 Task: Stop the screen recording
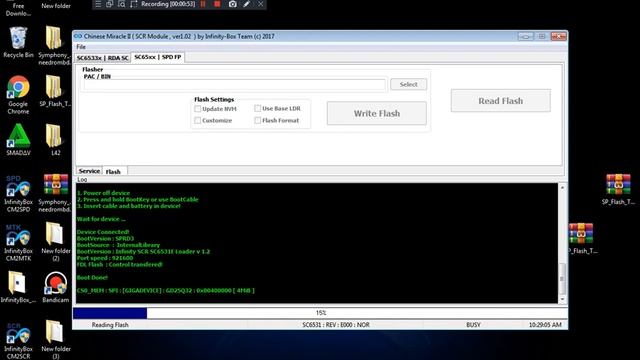(x=217, y=4)
